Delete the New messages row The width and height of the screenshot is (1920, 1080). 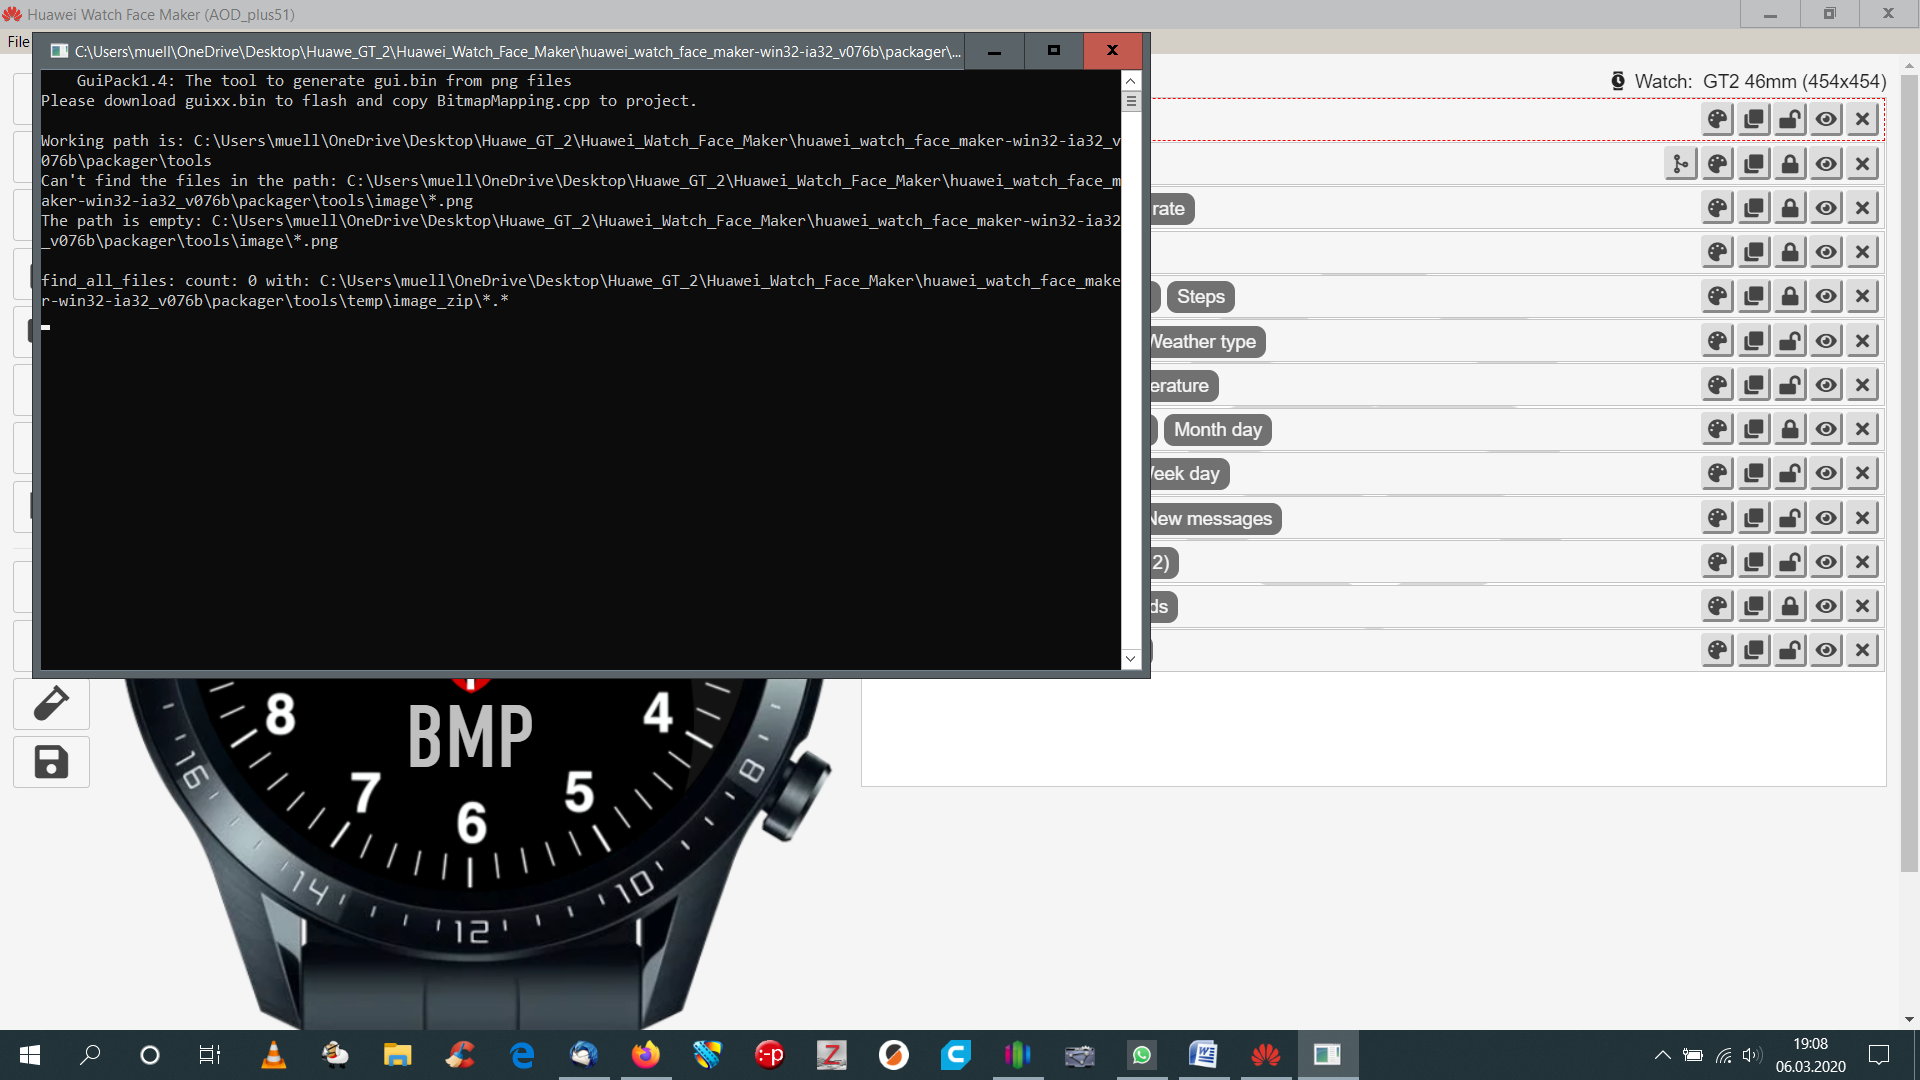click(1862, 518)
